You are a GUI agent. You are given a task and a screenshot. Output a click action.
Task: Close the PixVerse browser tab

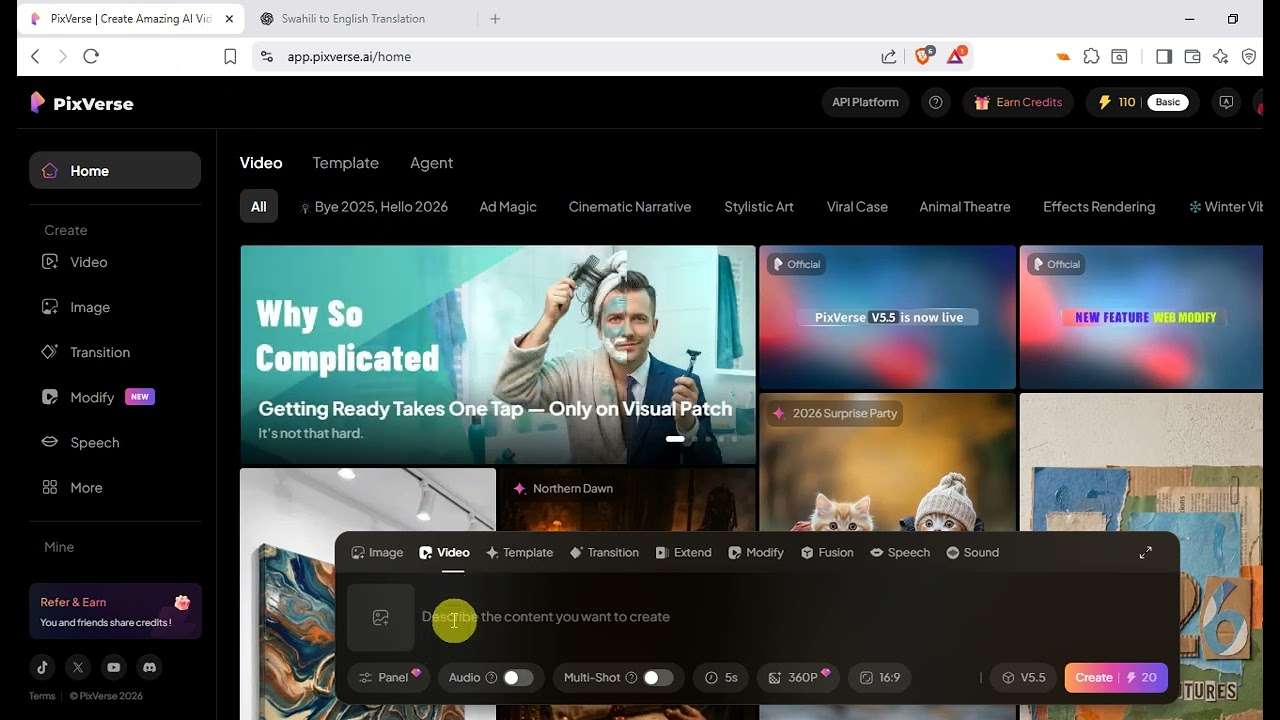(x=229, y=19)
